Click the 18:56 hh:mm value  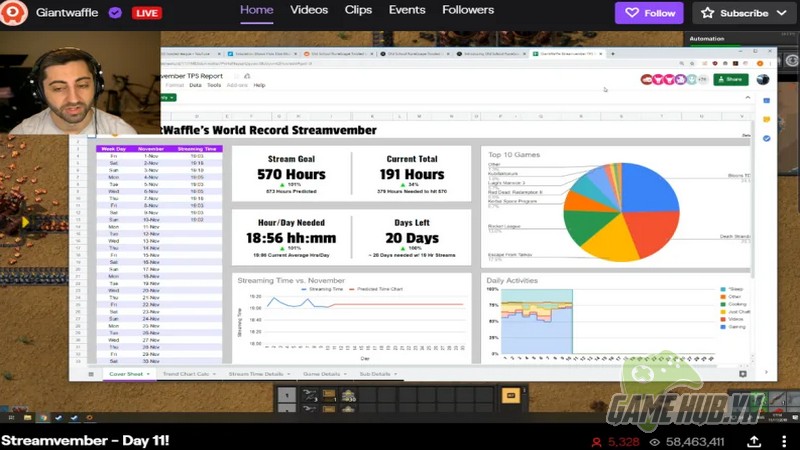[291, 238]
